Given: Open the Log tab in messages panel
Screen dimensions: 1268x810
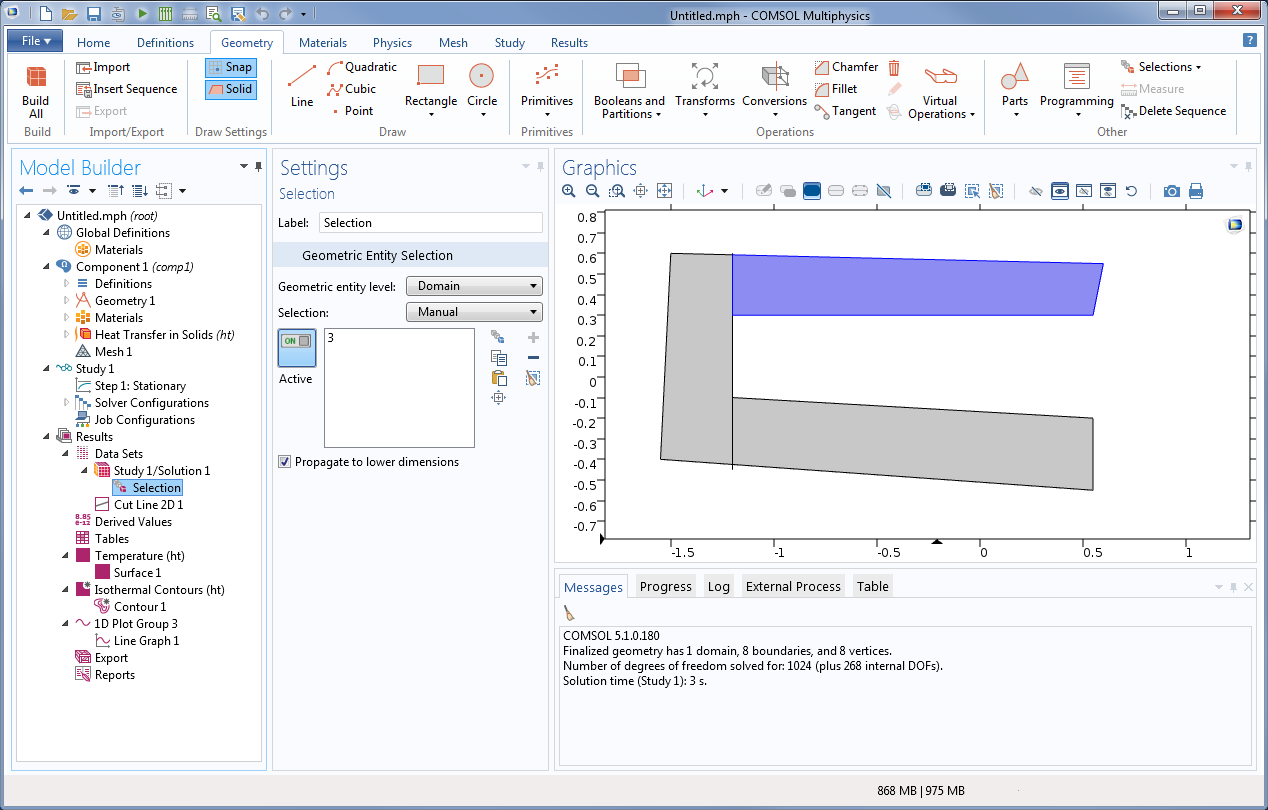Looking at the screenshot, I should click(x=718, y=587).
